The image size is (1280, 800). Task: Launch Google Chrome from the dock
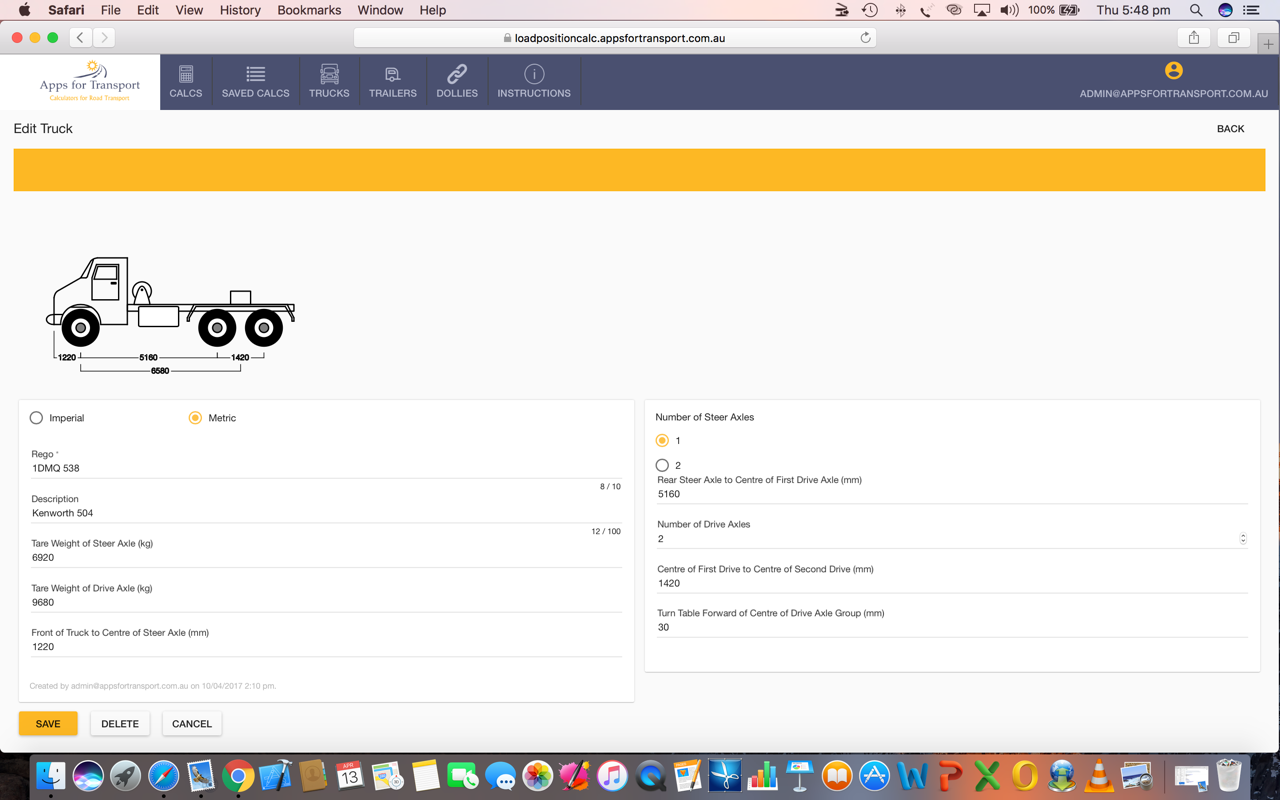238,776
